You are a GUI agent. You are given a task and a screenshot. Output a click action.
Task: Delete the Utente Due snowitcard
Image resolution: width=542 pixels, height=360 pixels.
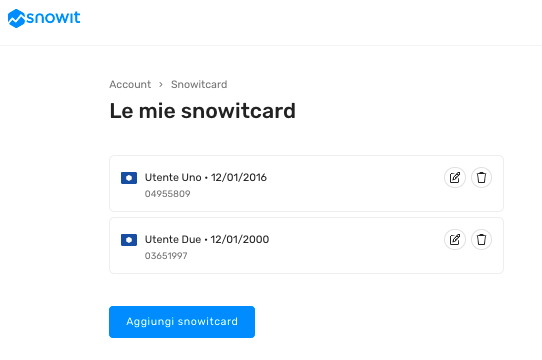pyautogui.click(x=481, y=239)
